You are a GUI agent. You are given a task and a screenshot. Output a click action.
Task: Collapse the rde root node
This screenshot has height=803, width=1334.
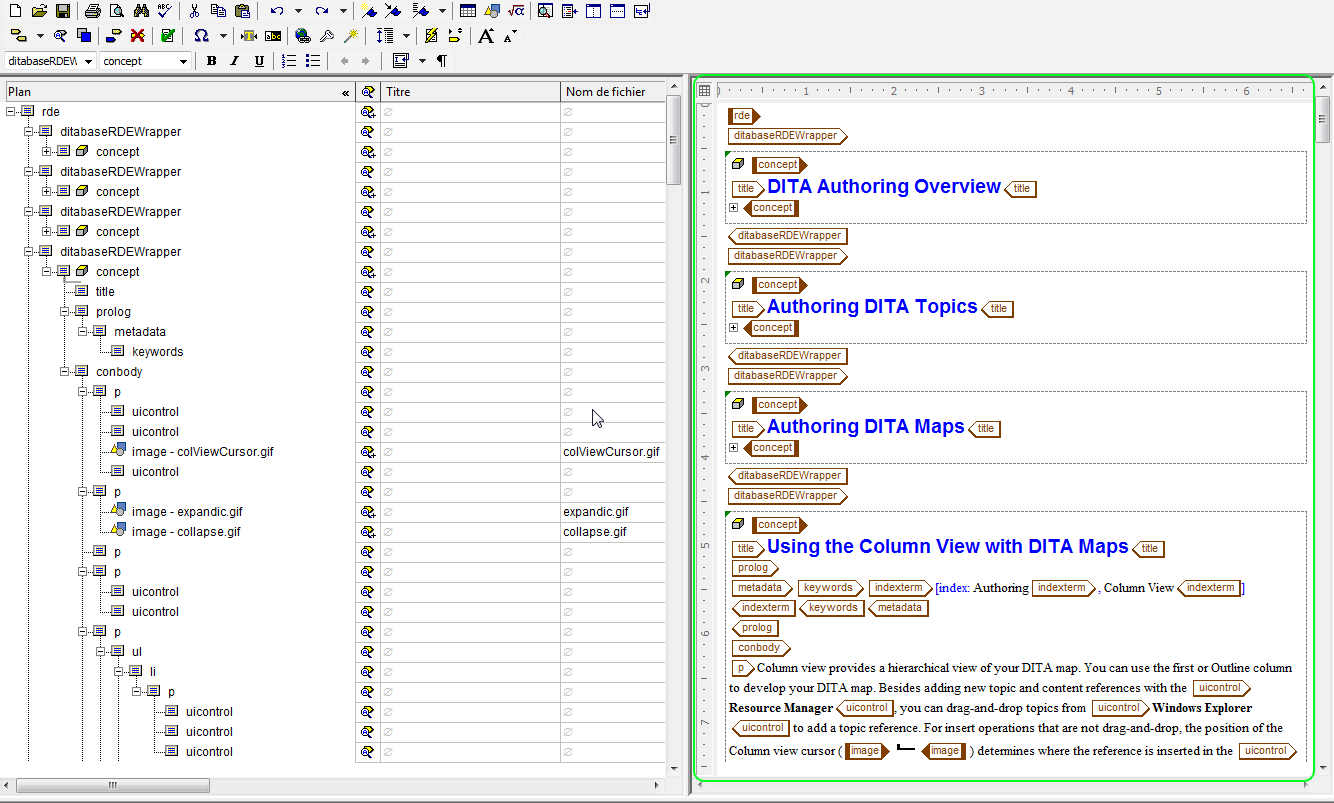point(11,111)
